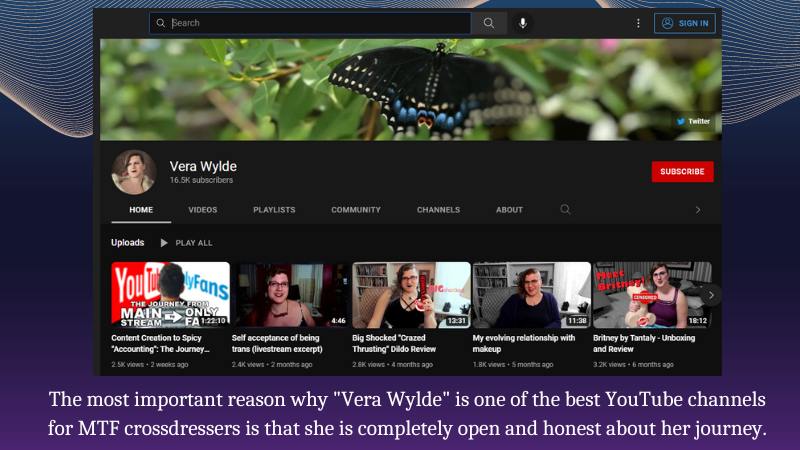The image size is (800, 450).
Task: Show next uploads with carousel arrow
Action: (x=711, y=295)
